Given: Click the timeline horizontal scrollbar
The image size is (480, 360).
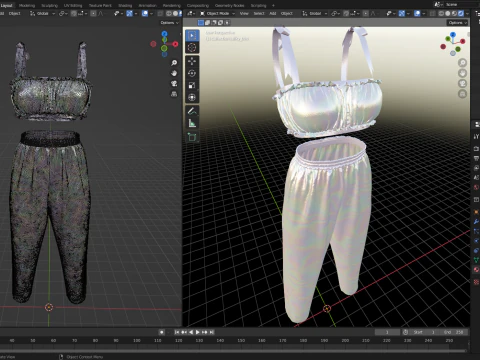Looking at the screenshot, I should (233, 351).
